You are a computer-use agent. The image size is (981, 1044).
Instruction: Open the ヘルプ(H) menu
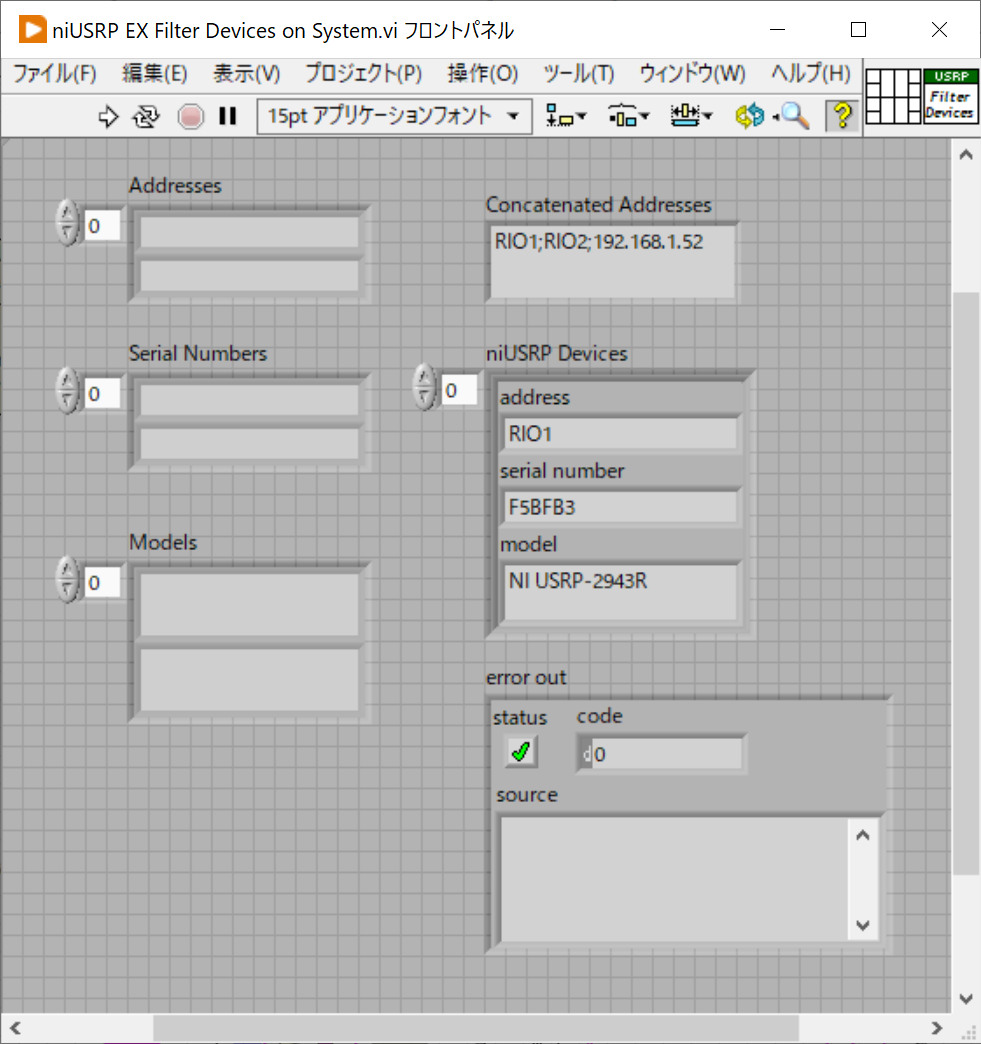(811, 73)
